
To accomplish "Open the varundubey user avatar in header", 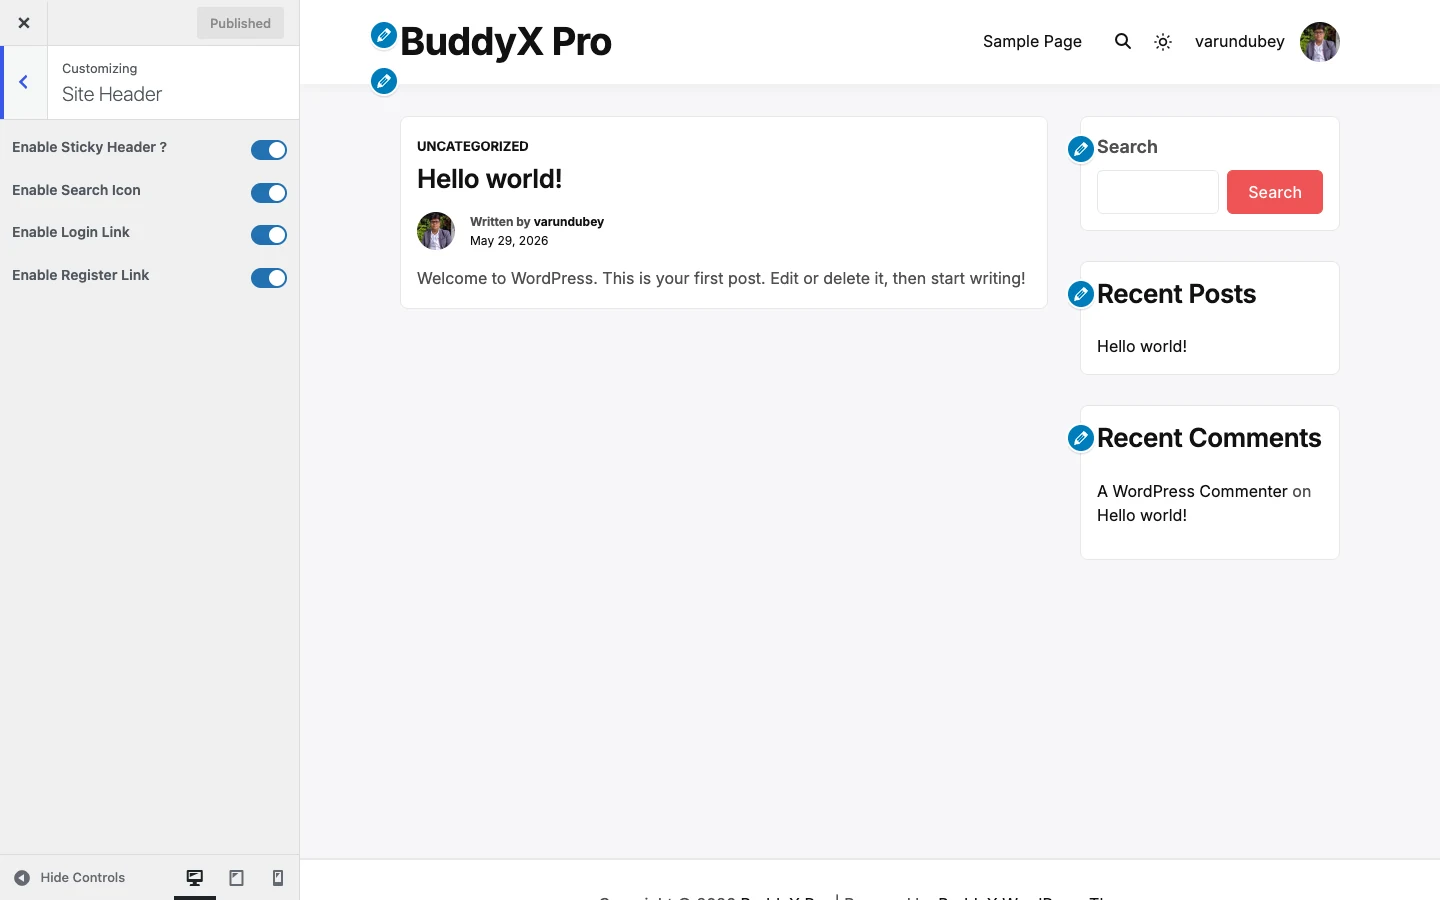I will coord(1320,42).
